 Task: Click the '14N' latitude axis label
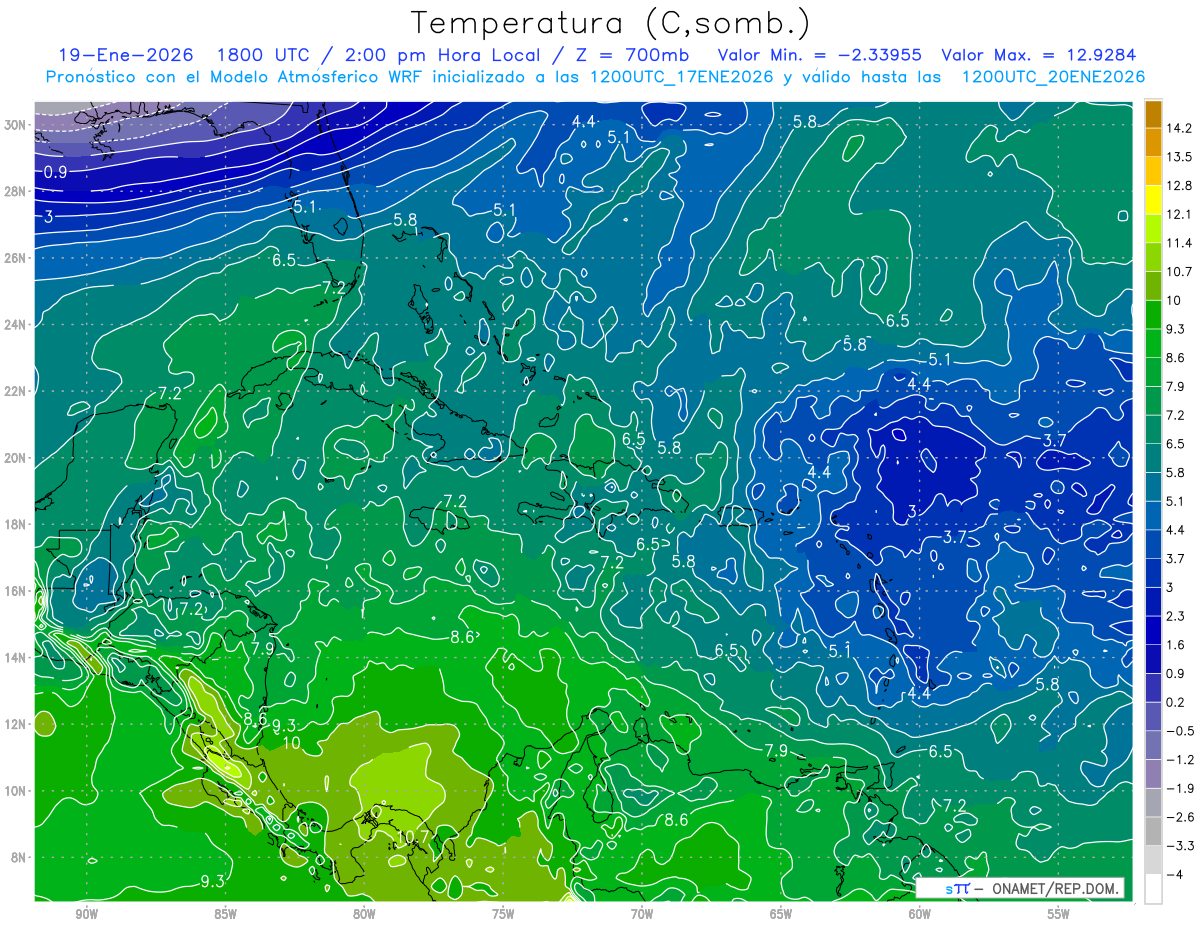click(15, 657)
